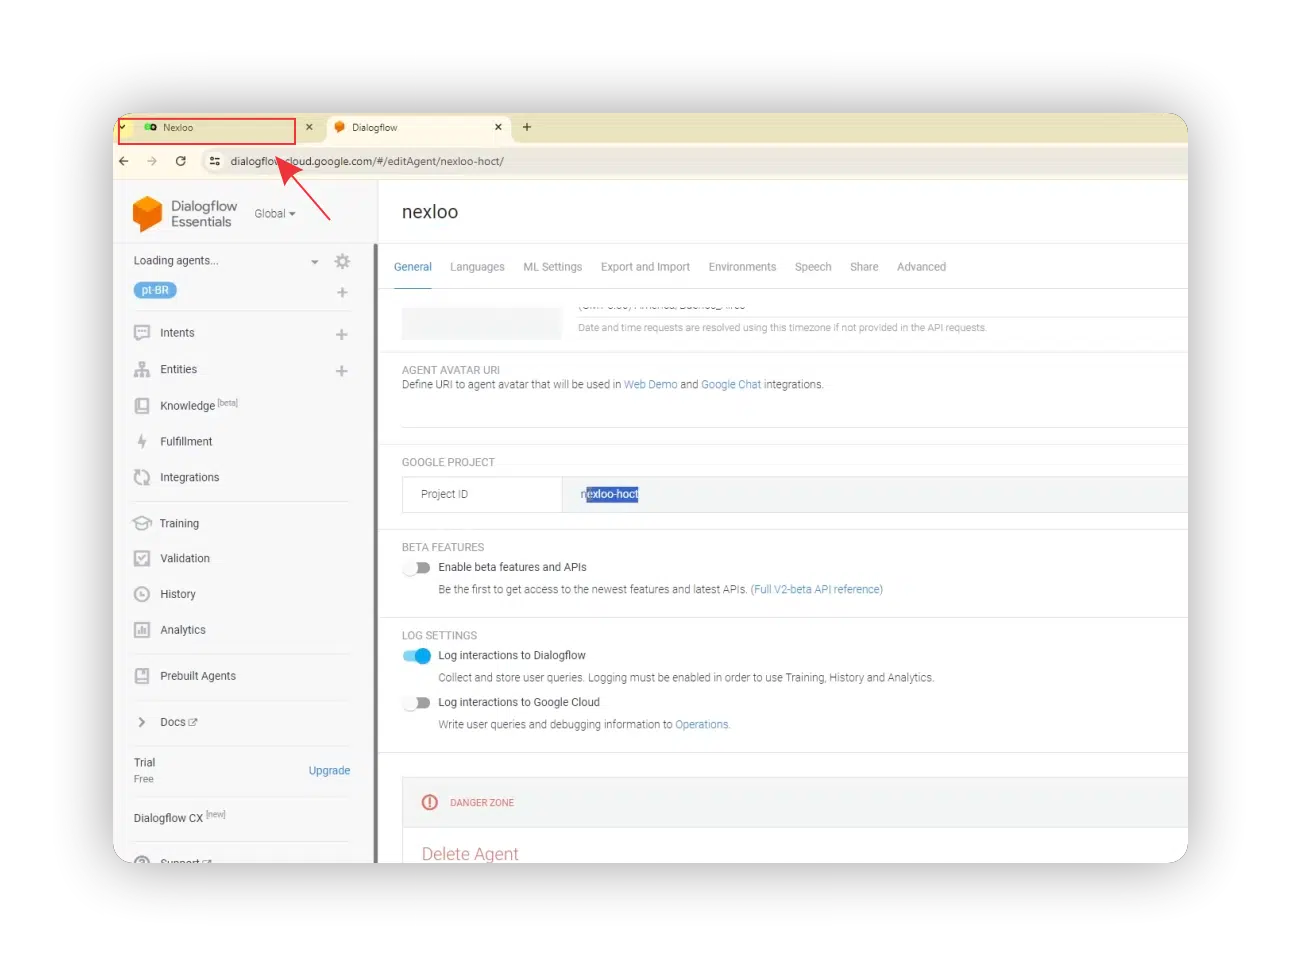
Task: Go to Export and Import tab
Action: (645, 267)
